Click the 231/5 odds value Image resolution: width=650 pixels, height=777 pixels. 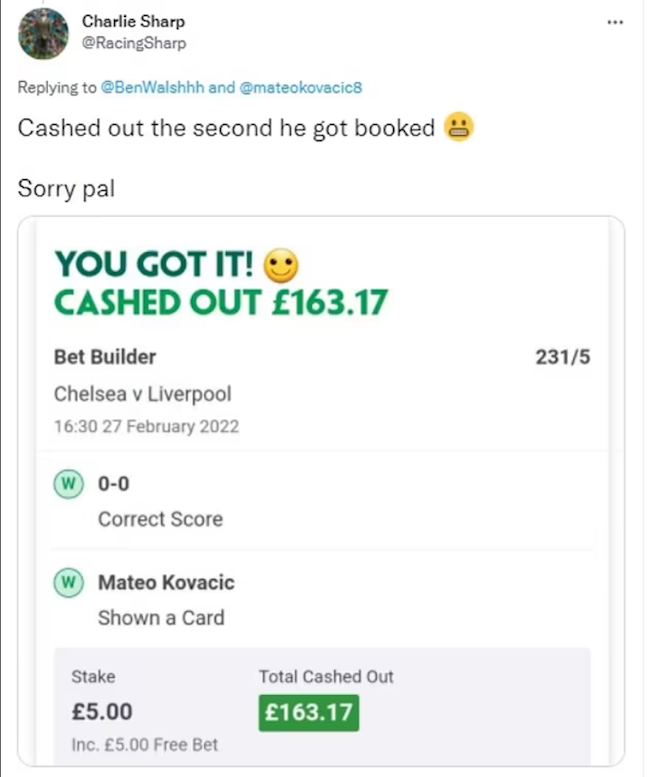tap(564, 356)
